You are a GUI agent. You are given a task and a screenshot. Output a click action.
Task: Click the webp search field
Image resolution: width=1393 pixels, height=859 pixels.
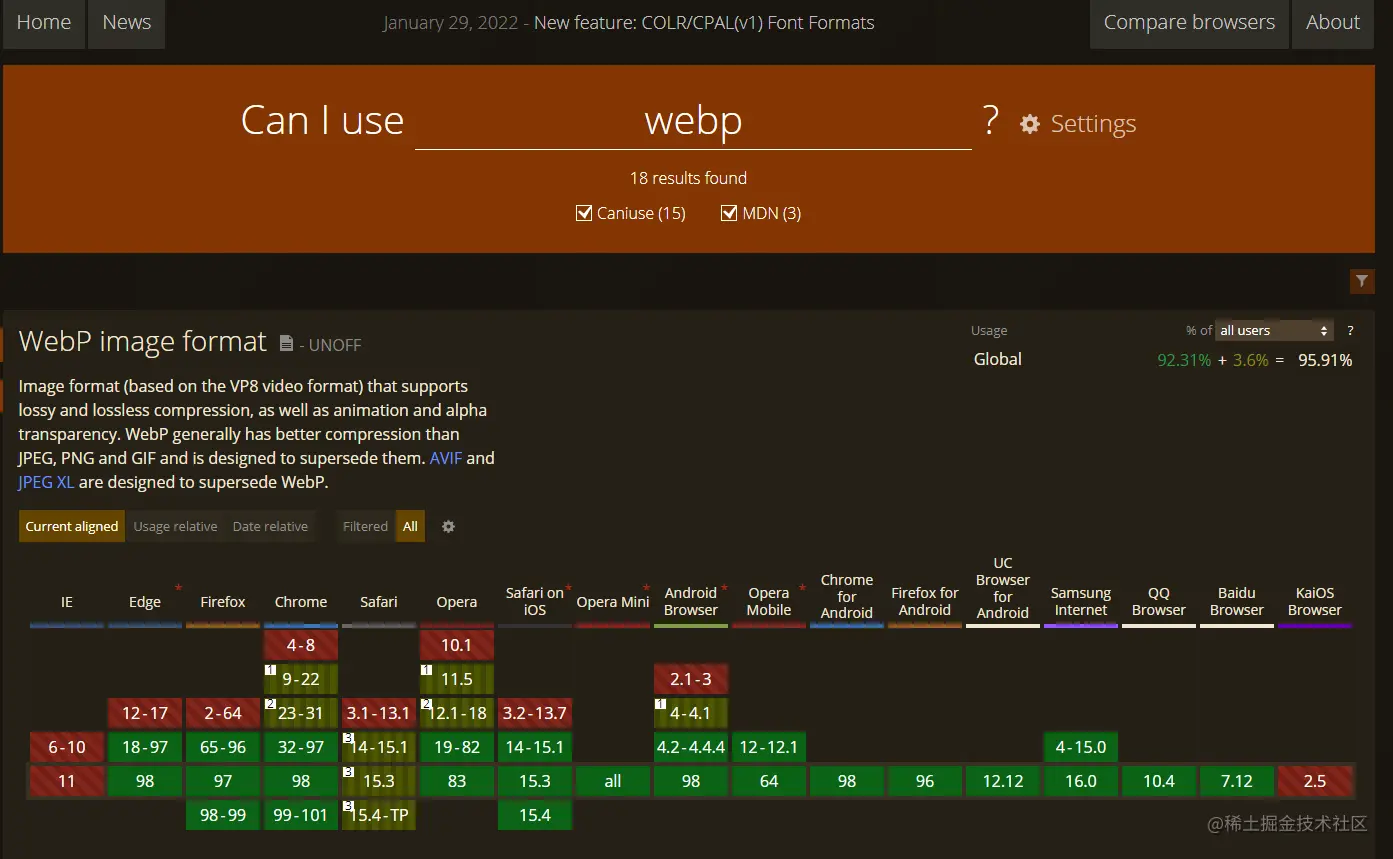click(x=693, y=121)
